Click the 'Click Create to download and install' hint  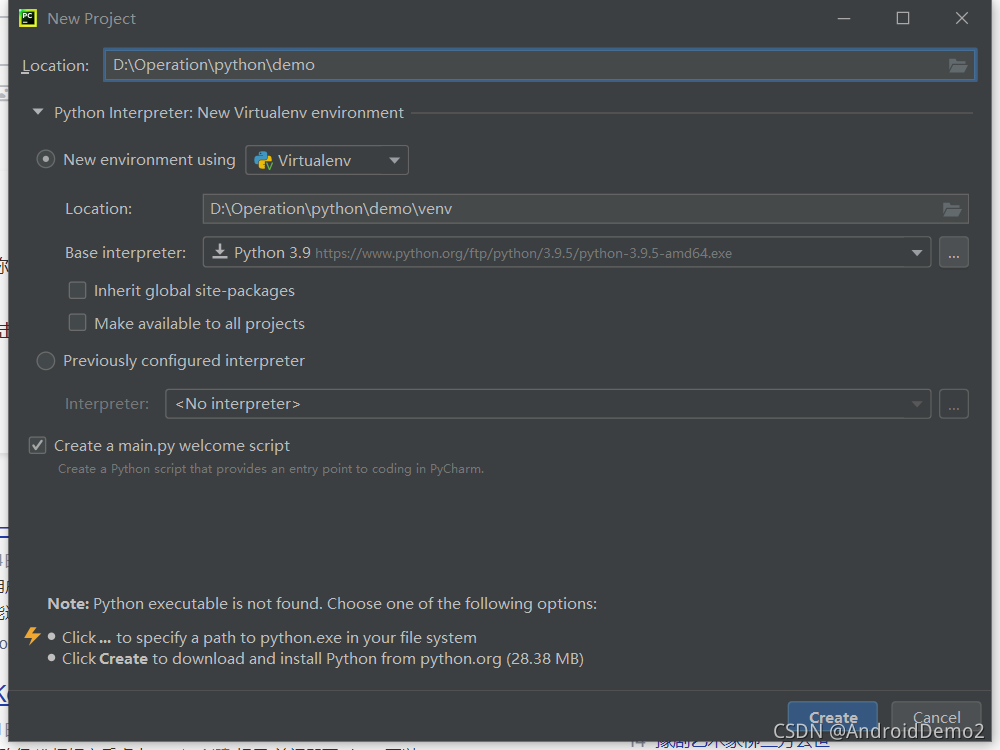(x=323, y=658)
